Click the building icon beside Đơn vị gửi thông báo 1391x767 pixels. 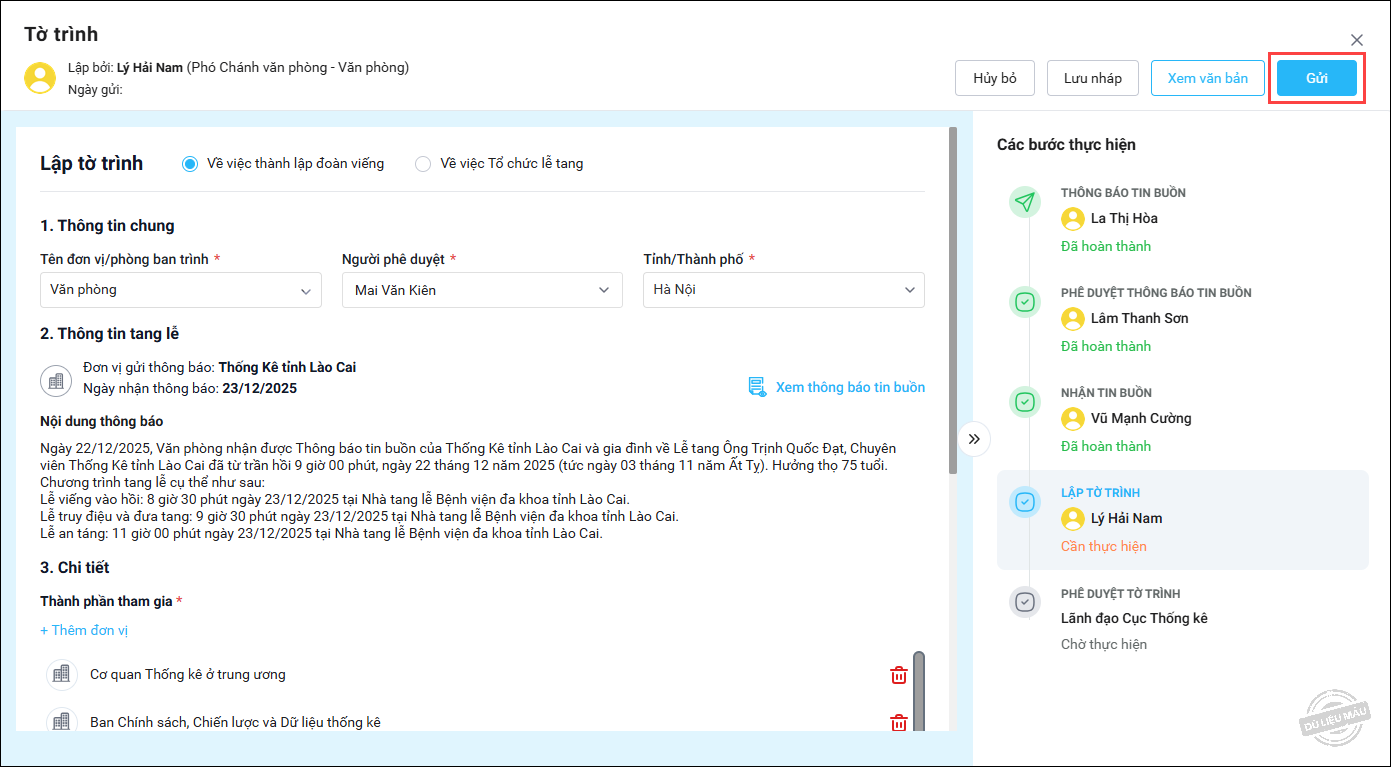pyautogui.click(x=56, y=380)
